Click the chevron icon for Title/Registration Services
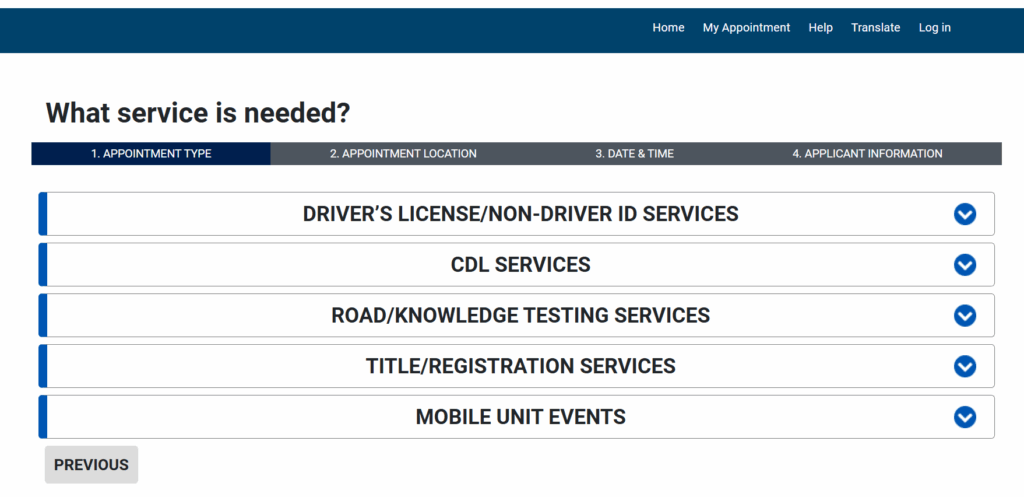Screen dimensions: 1024x497 [964, 366]
